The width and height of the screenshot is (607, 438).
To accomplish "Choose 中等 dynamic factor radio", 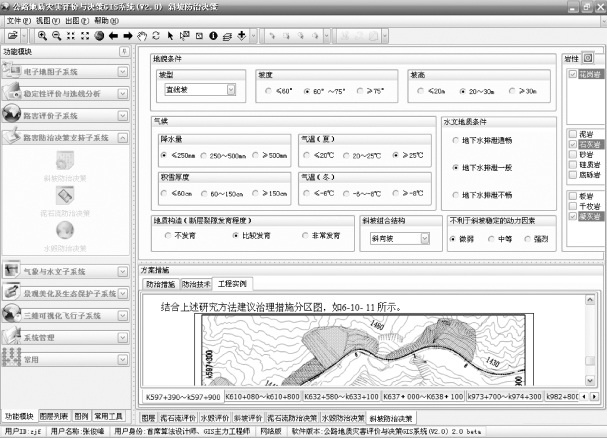I will tap(491, 239).
